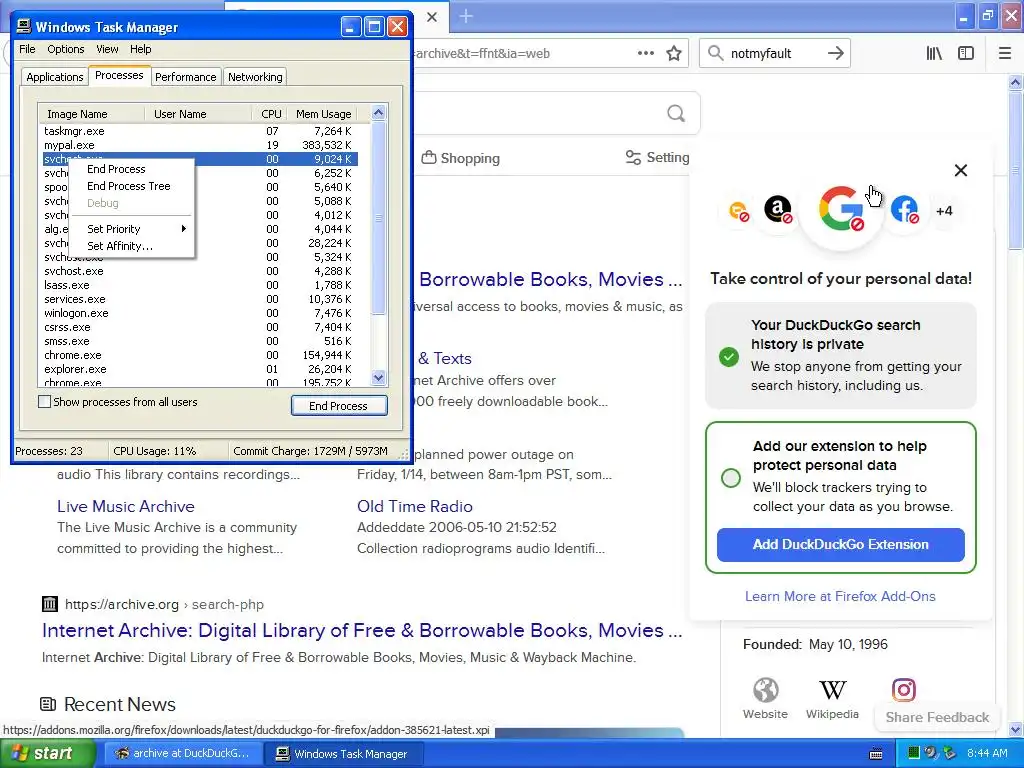Click the Amazon tracker icon in popup
The image size is (1024, 768).
[778, 210]
